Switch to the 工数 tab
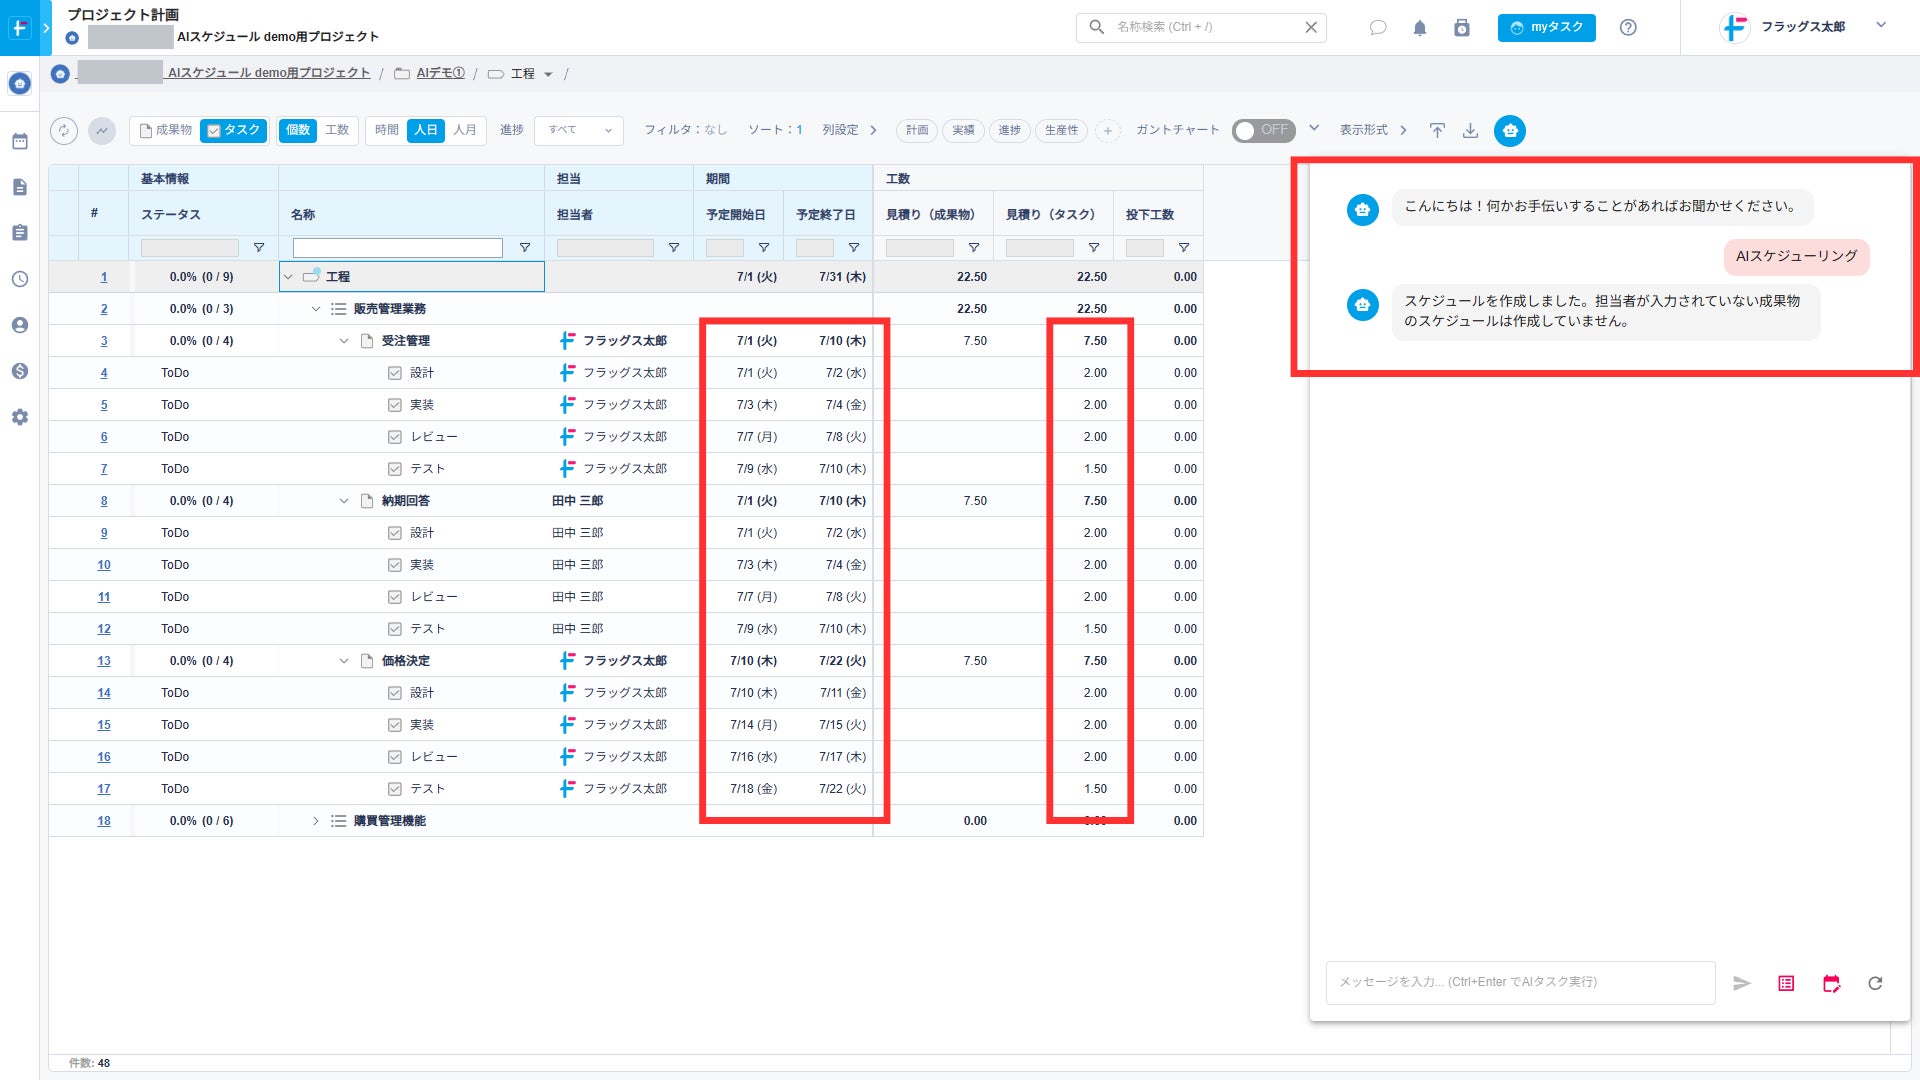The image size is (1920, 1080). (x=337, y=131)
